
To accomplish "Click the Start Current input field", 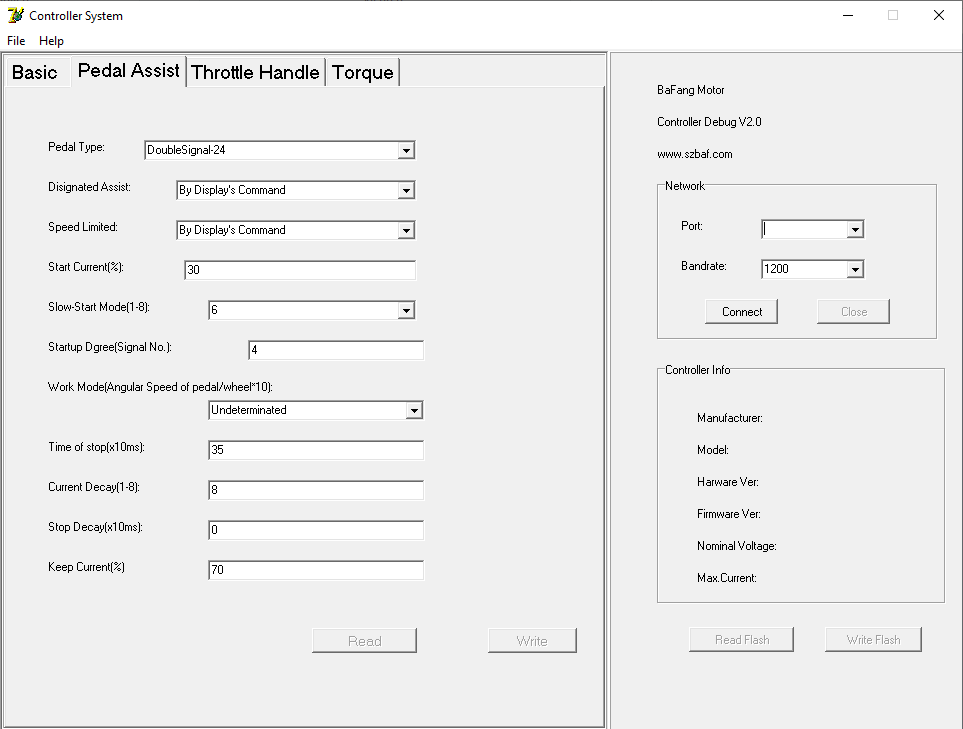I will coord(299,270).
